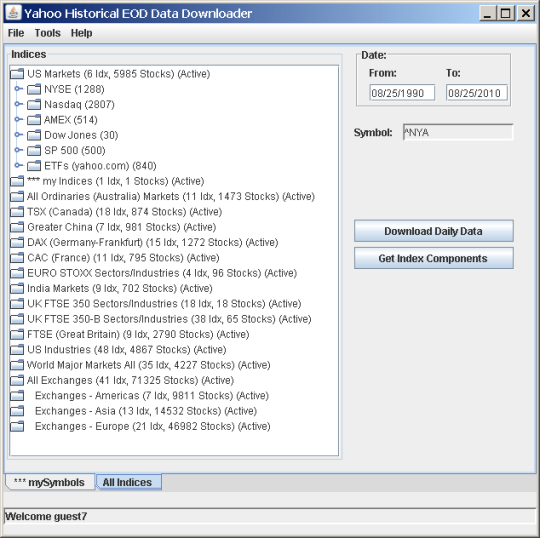Viewport: 540px width, 538px height.
Task: Close the Yahoo Historical EOD window
Action: (x=526, y=13)
